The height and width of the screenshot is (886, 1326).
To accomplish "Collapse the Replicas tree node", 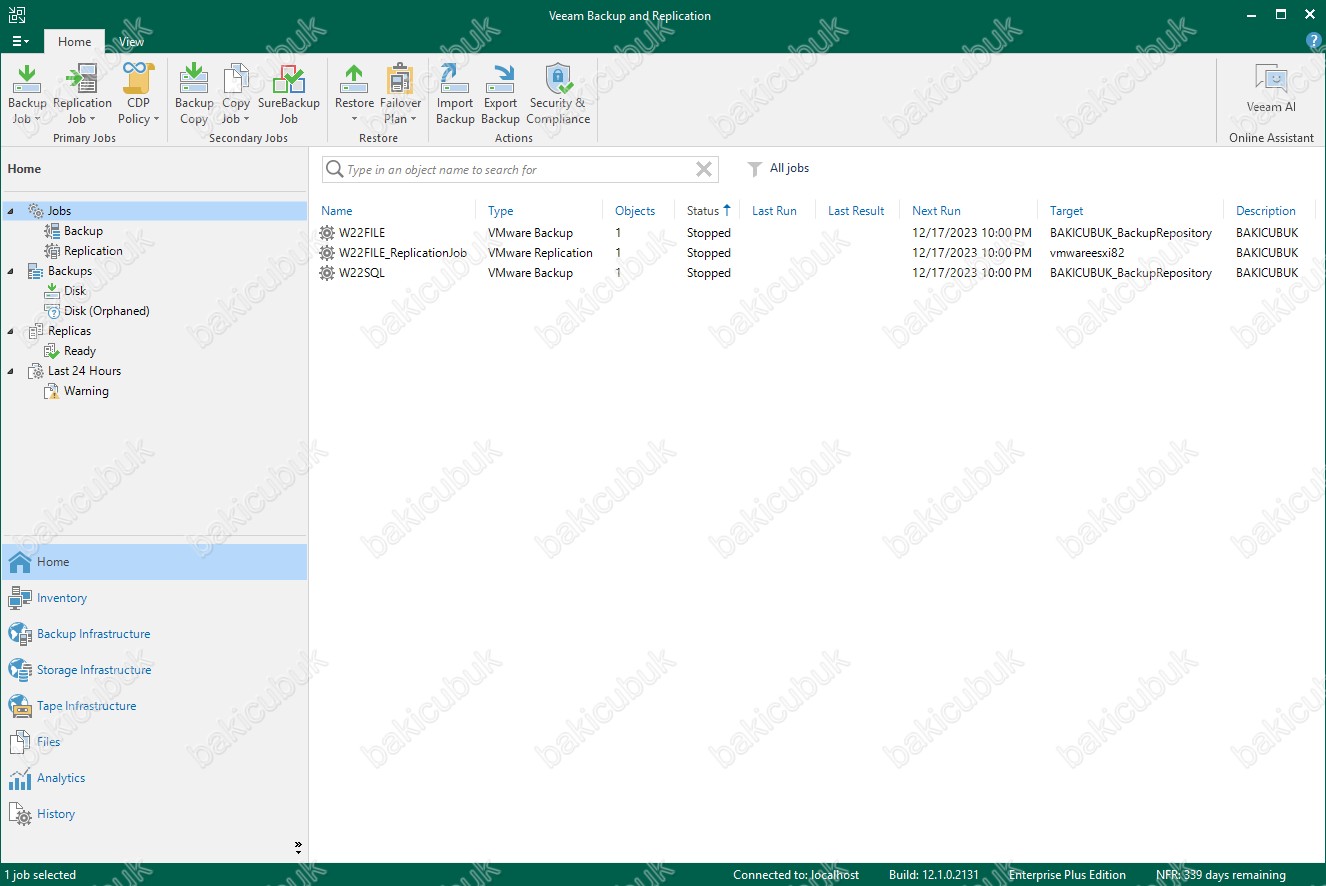I will coord(10,331).
